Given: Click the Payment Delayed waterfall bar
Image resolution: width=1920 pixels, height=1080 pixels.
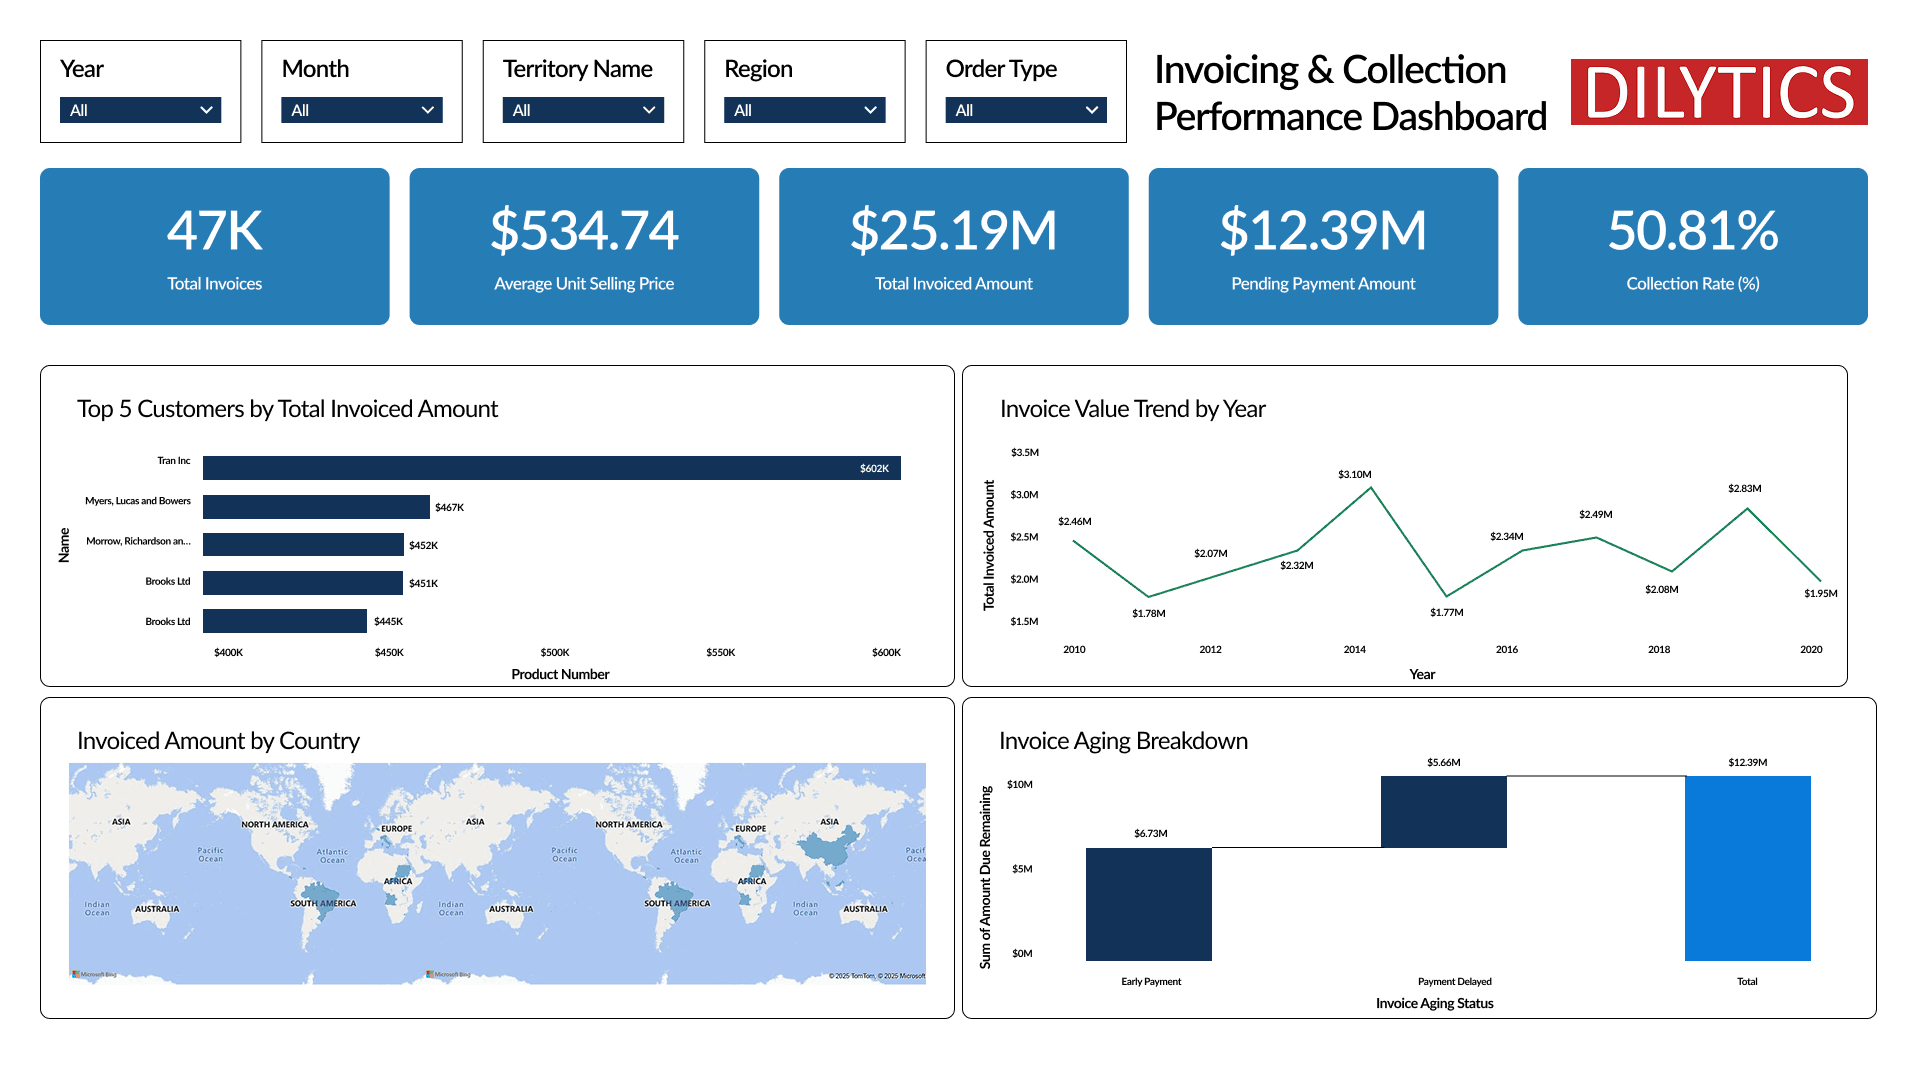Looking at the screenshot, I should coord(1443,812).
